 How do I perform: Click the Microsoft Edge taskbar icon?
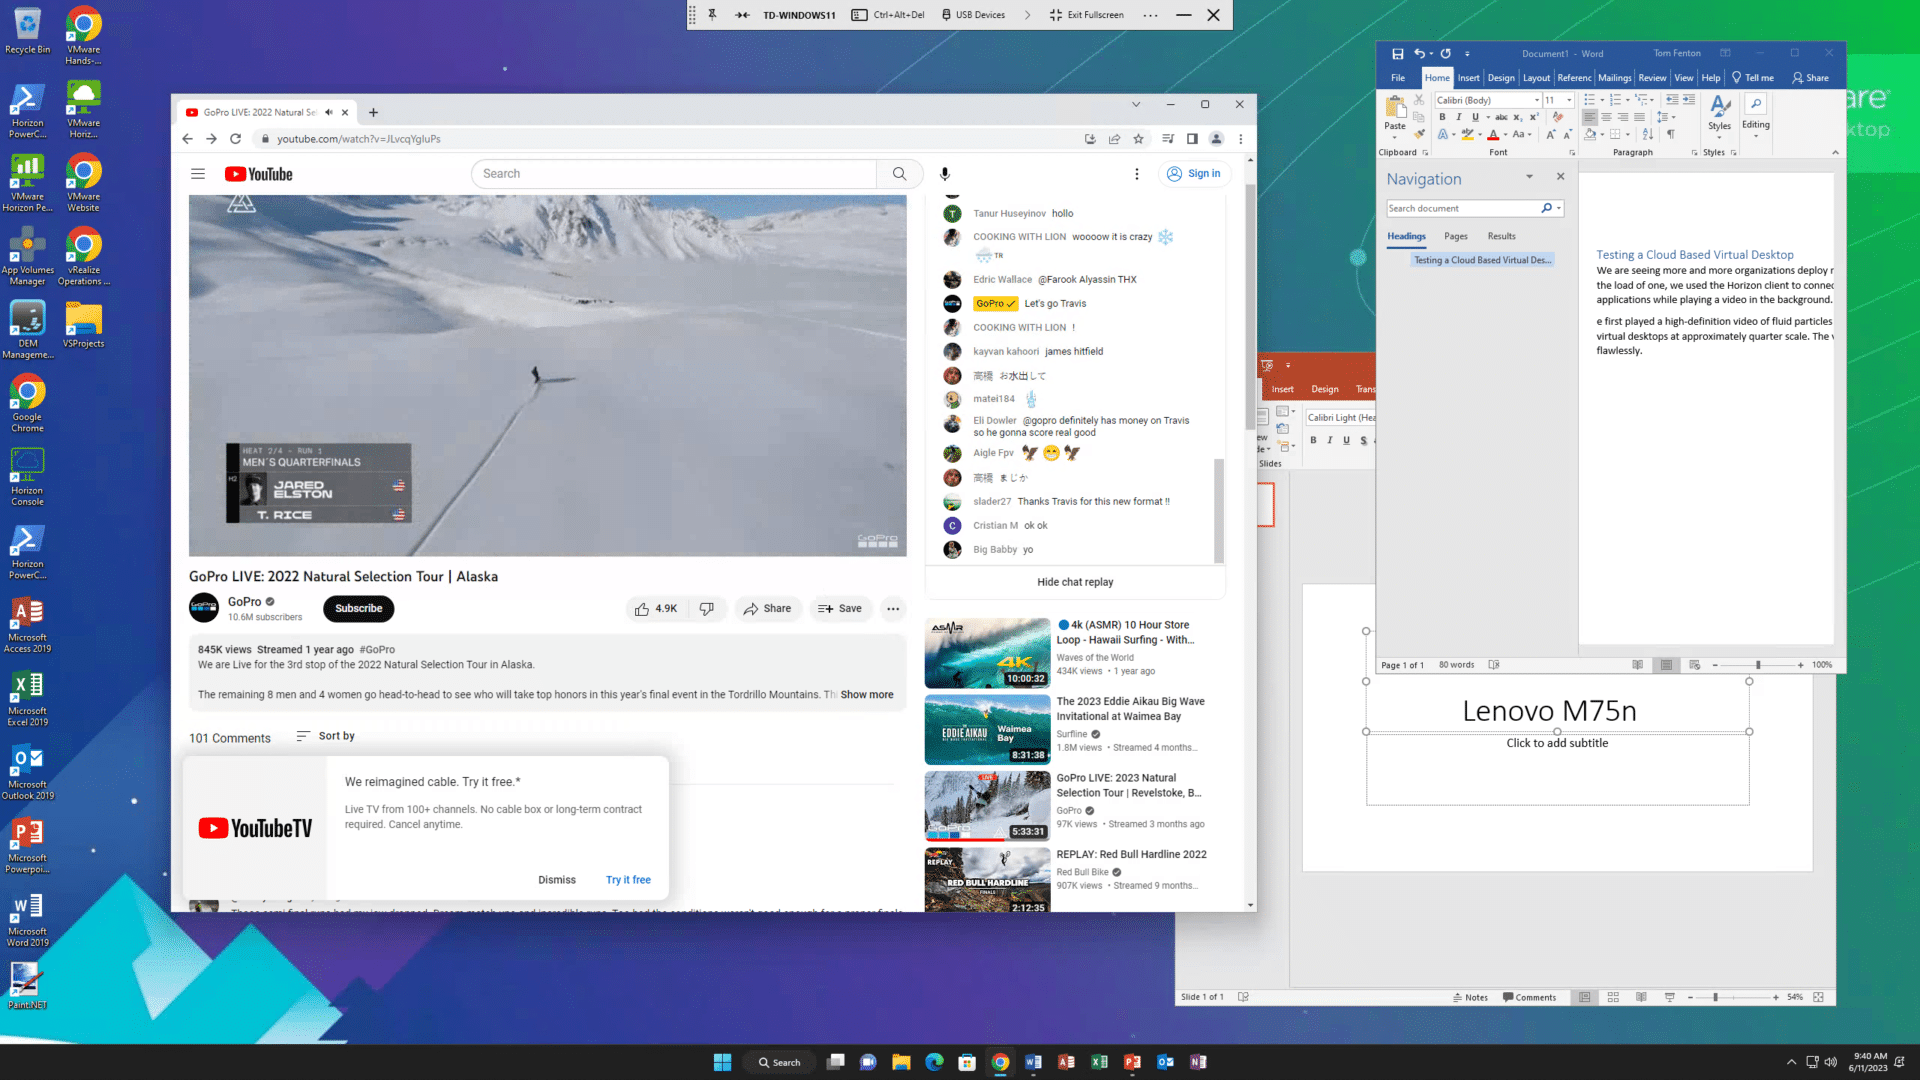934,1062
